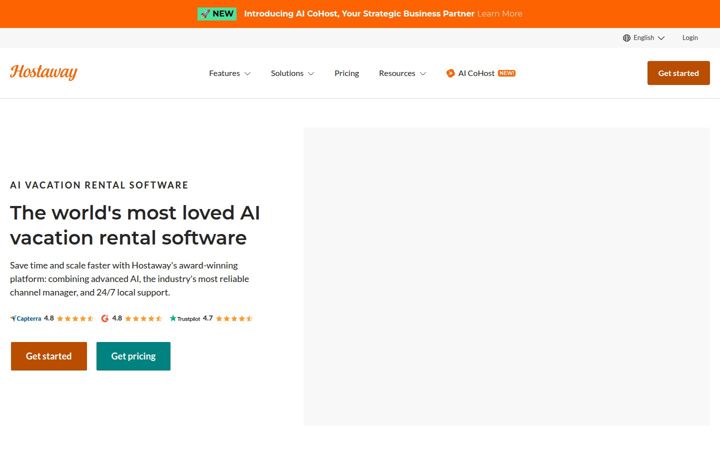Viewport: 720px width, 450px height.
Task: Click the hero image placeholder area
Action: [x=506, y=277]
